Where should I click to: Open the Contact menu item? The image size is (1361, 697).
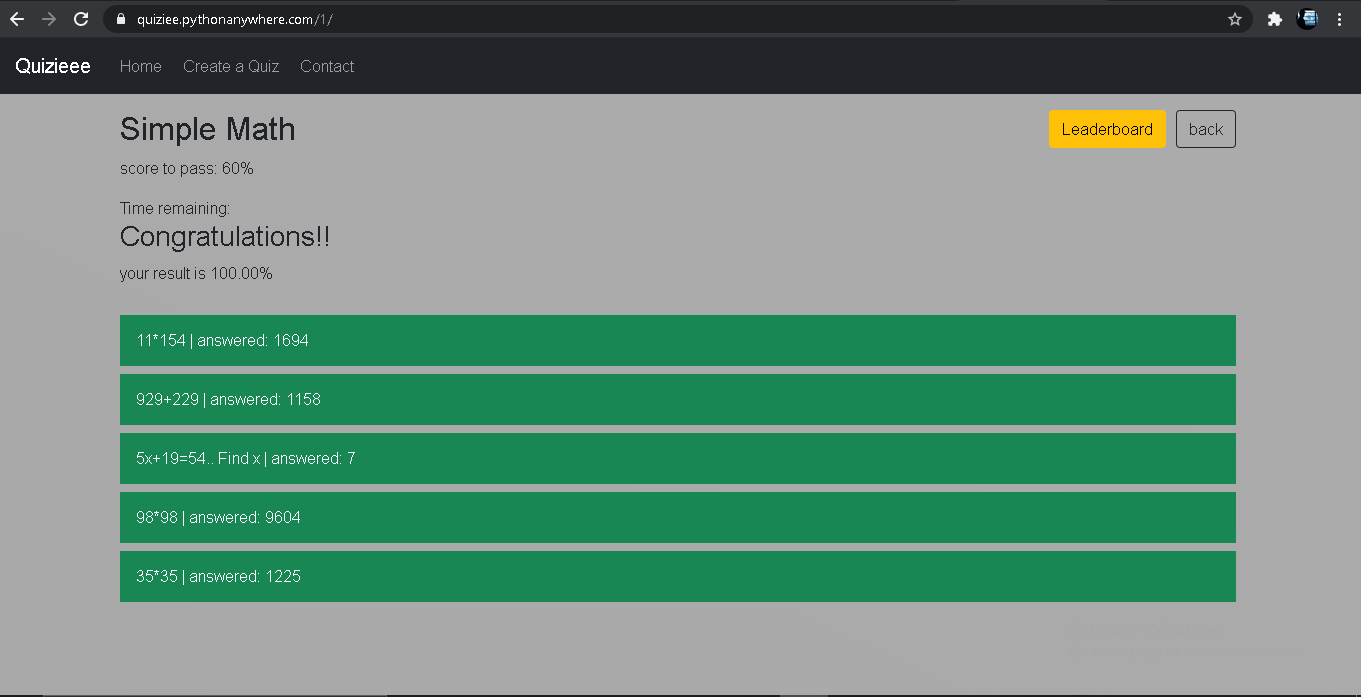[327, 66]
